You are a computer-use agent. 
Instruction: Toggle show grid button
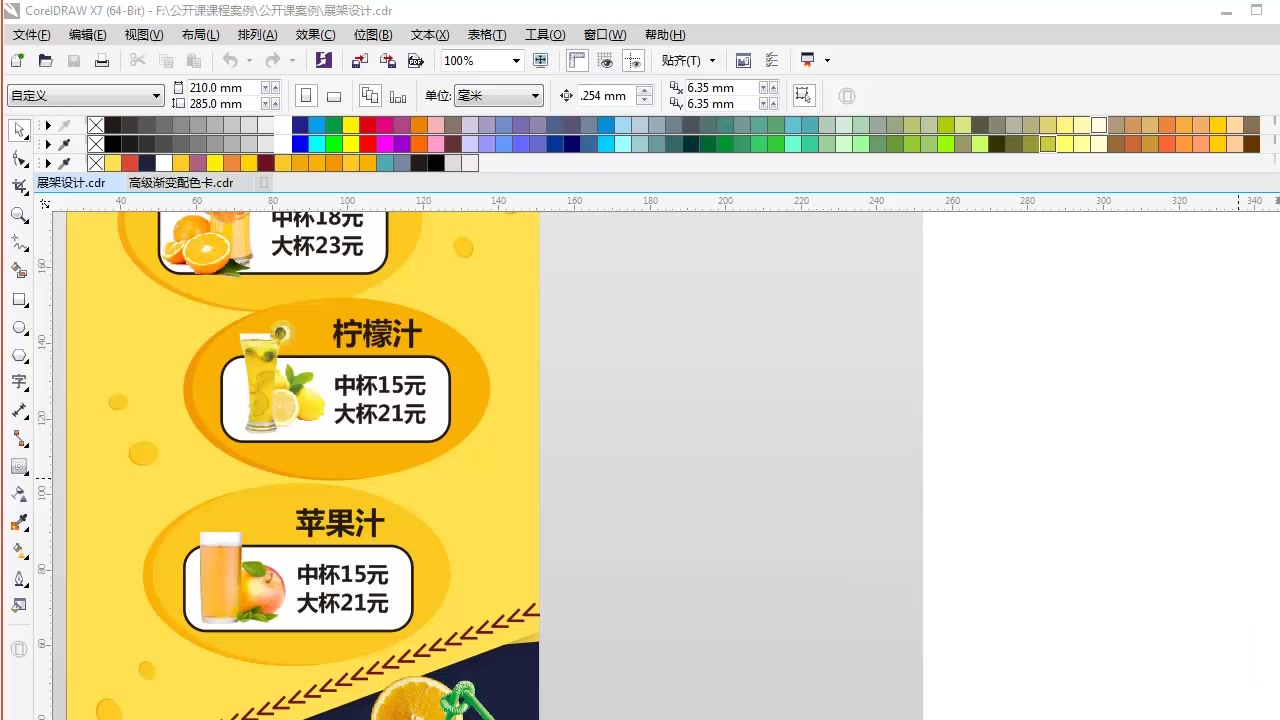click(605, 61)
